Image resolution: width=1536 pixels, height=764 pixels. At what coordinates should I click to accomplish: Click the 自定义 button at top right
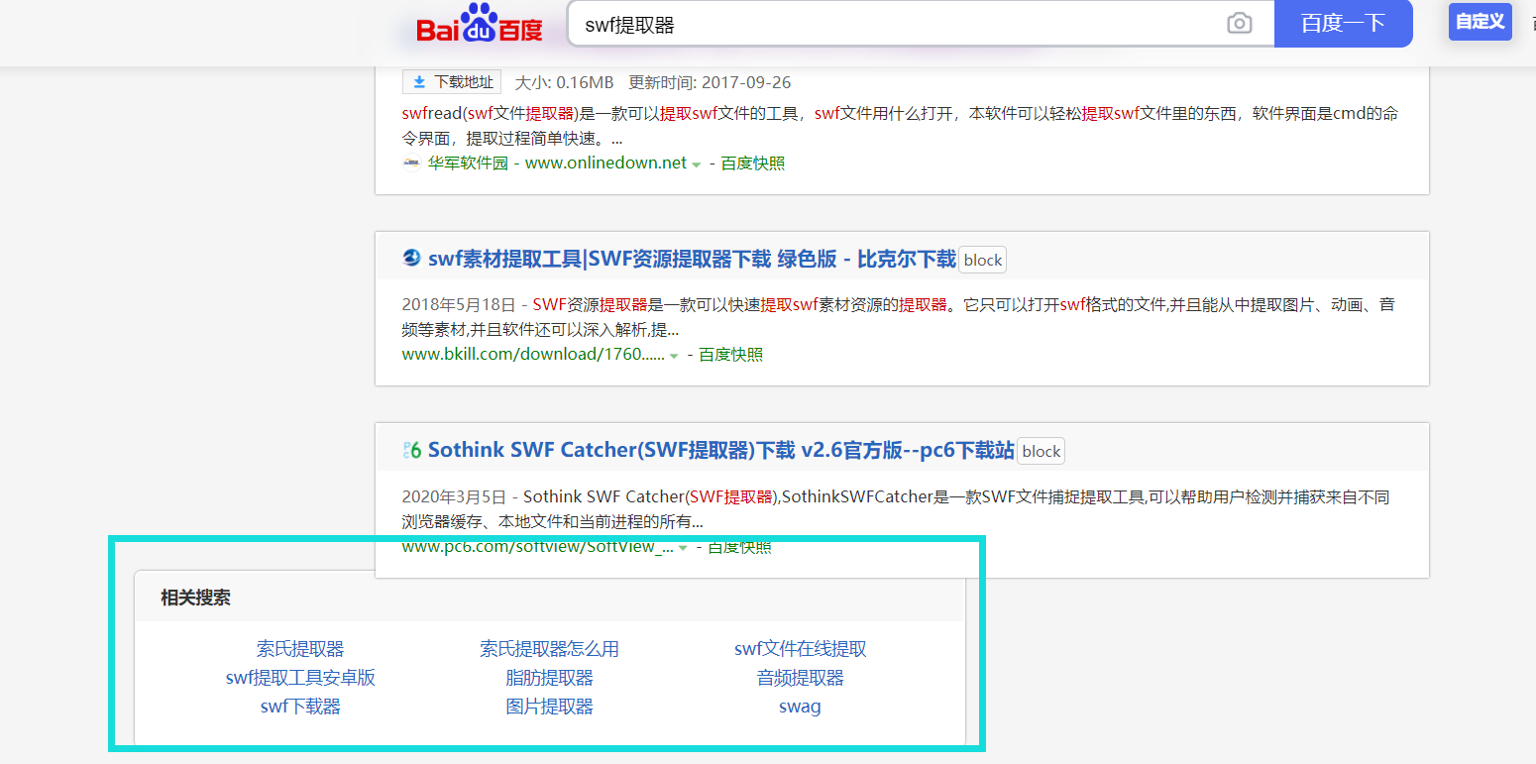click(1479, 22)
